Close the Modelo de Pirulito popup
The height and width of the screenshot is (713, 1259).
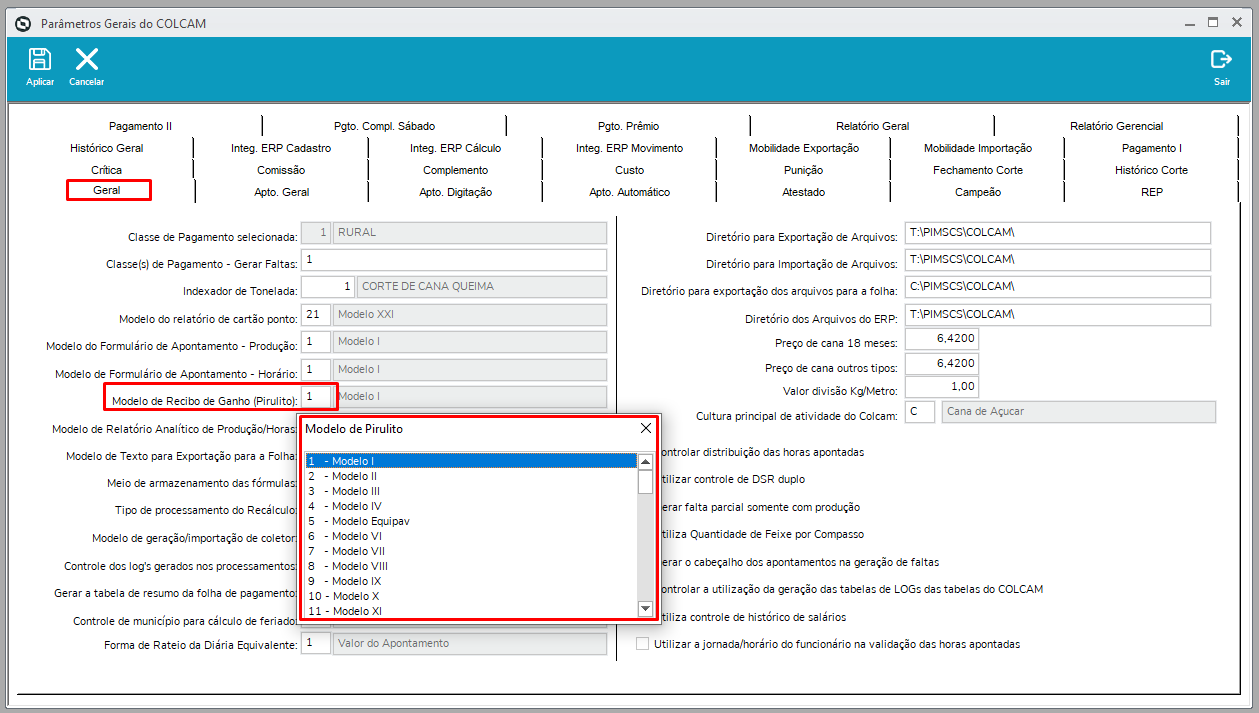click(646, 429)
